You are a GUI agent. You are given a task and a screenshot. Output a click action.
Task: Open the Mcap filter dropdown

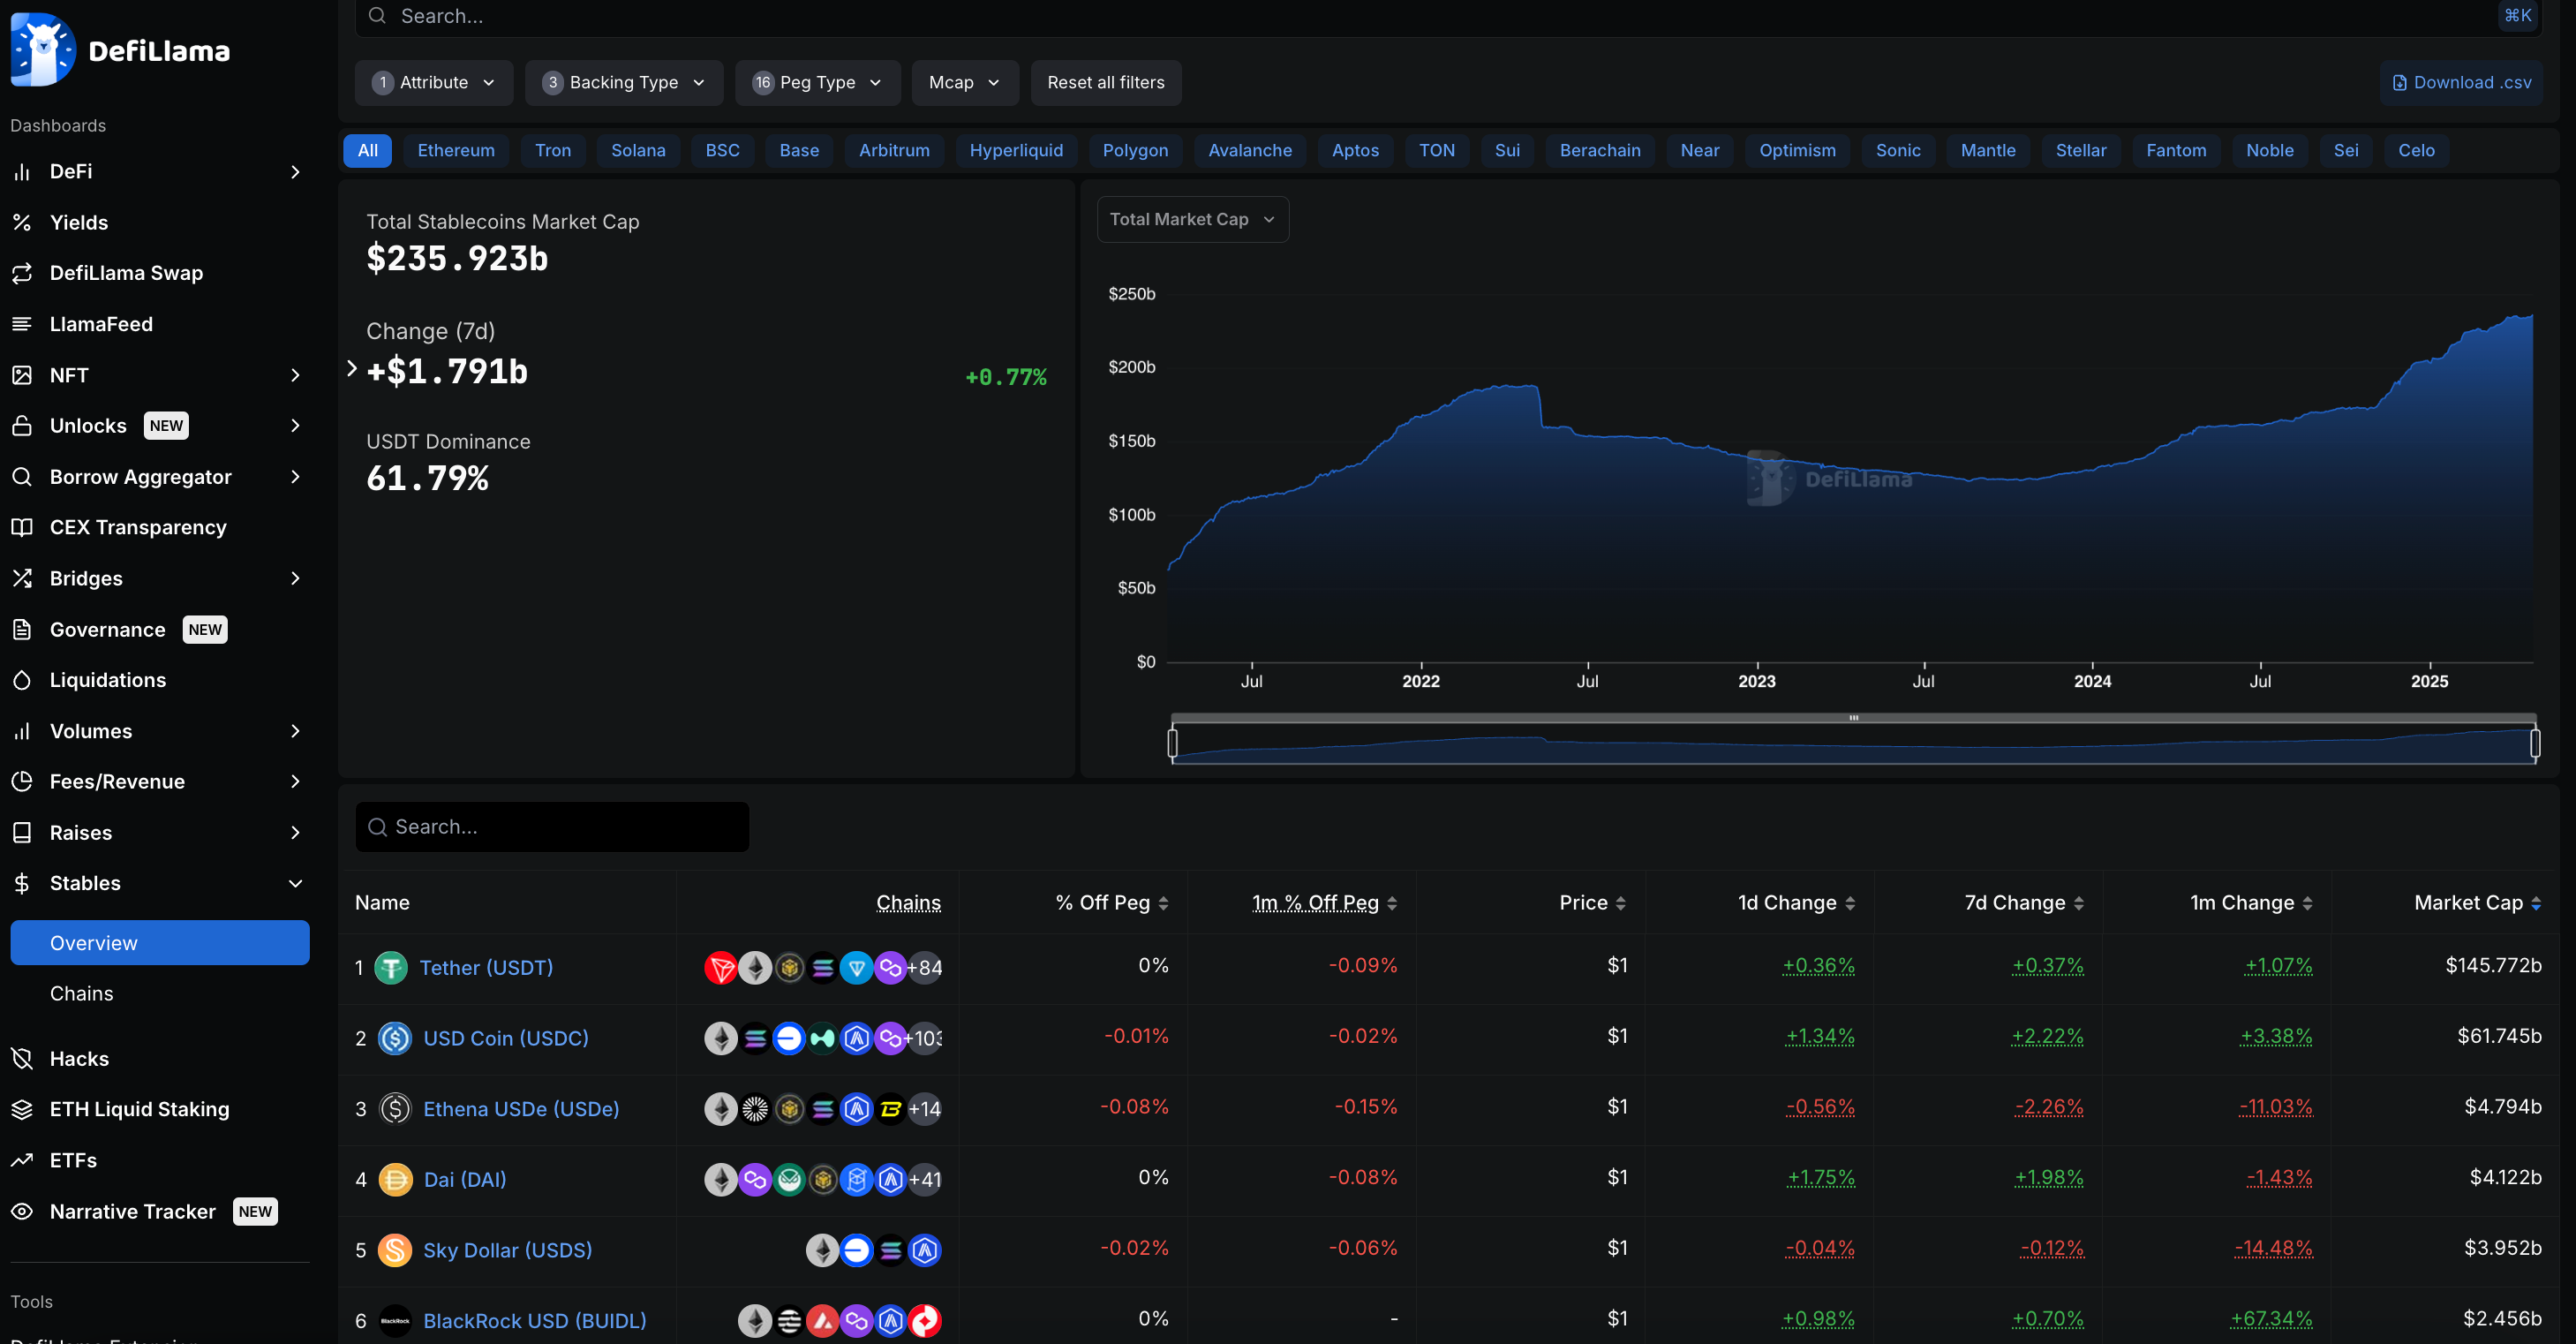point(964,82)
